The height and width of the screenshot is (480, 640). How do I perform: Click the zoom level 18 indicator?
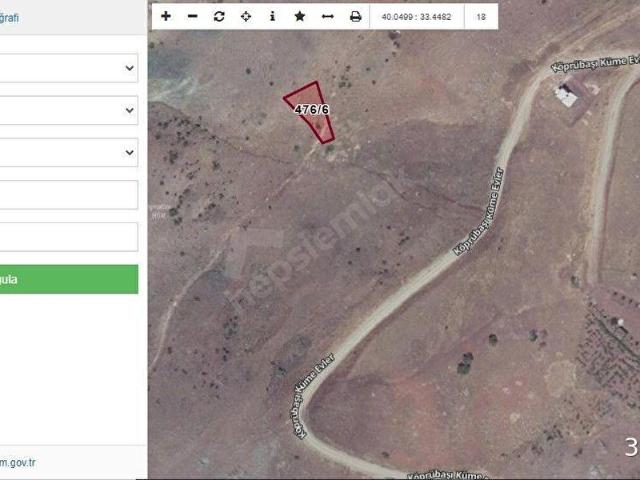tap(481, 17)
